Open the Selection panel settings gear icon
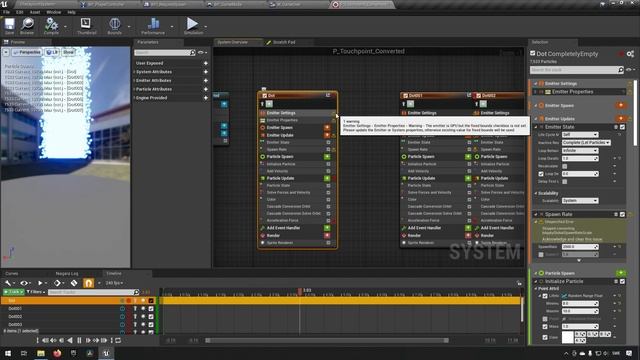The height and width of the screenshot is (360, 640). click(x=630, y=54)
